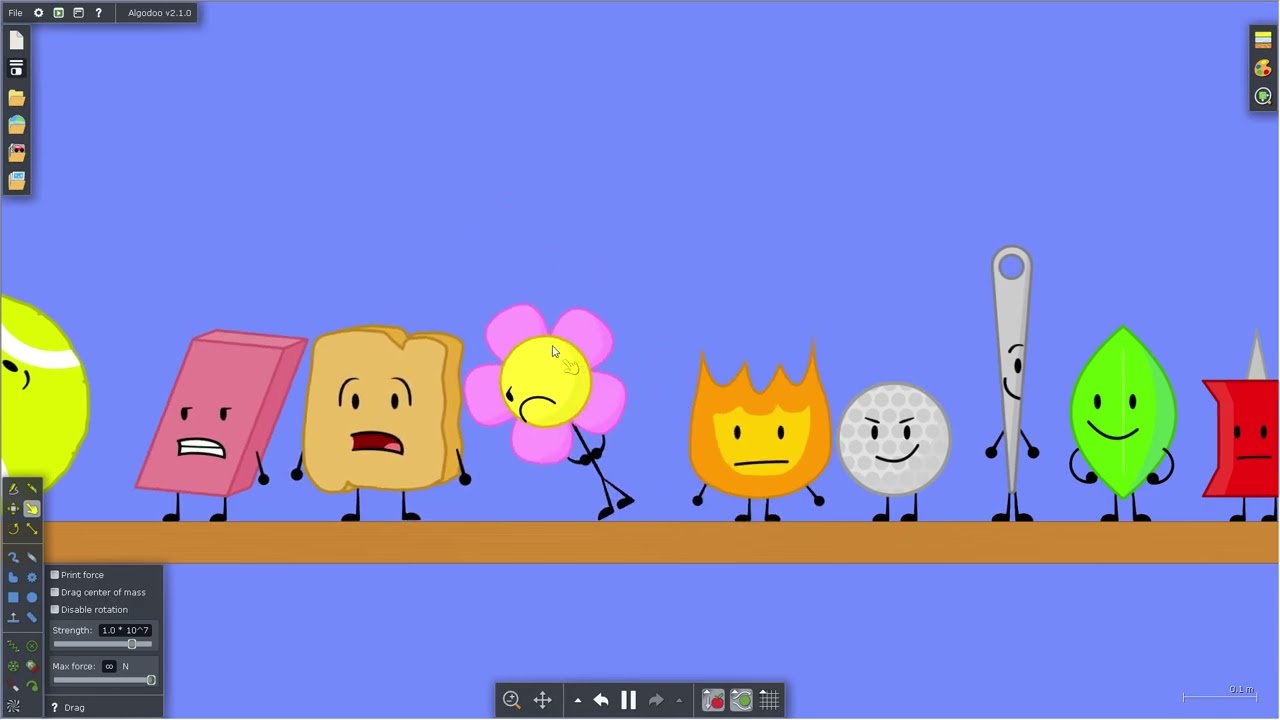Select the Fixate tool
The width and height of the screenshot is (1280, 720).
click(x=32, y=646)
